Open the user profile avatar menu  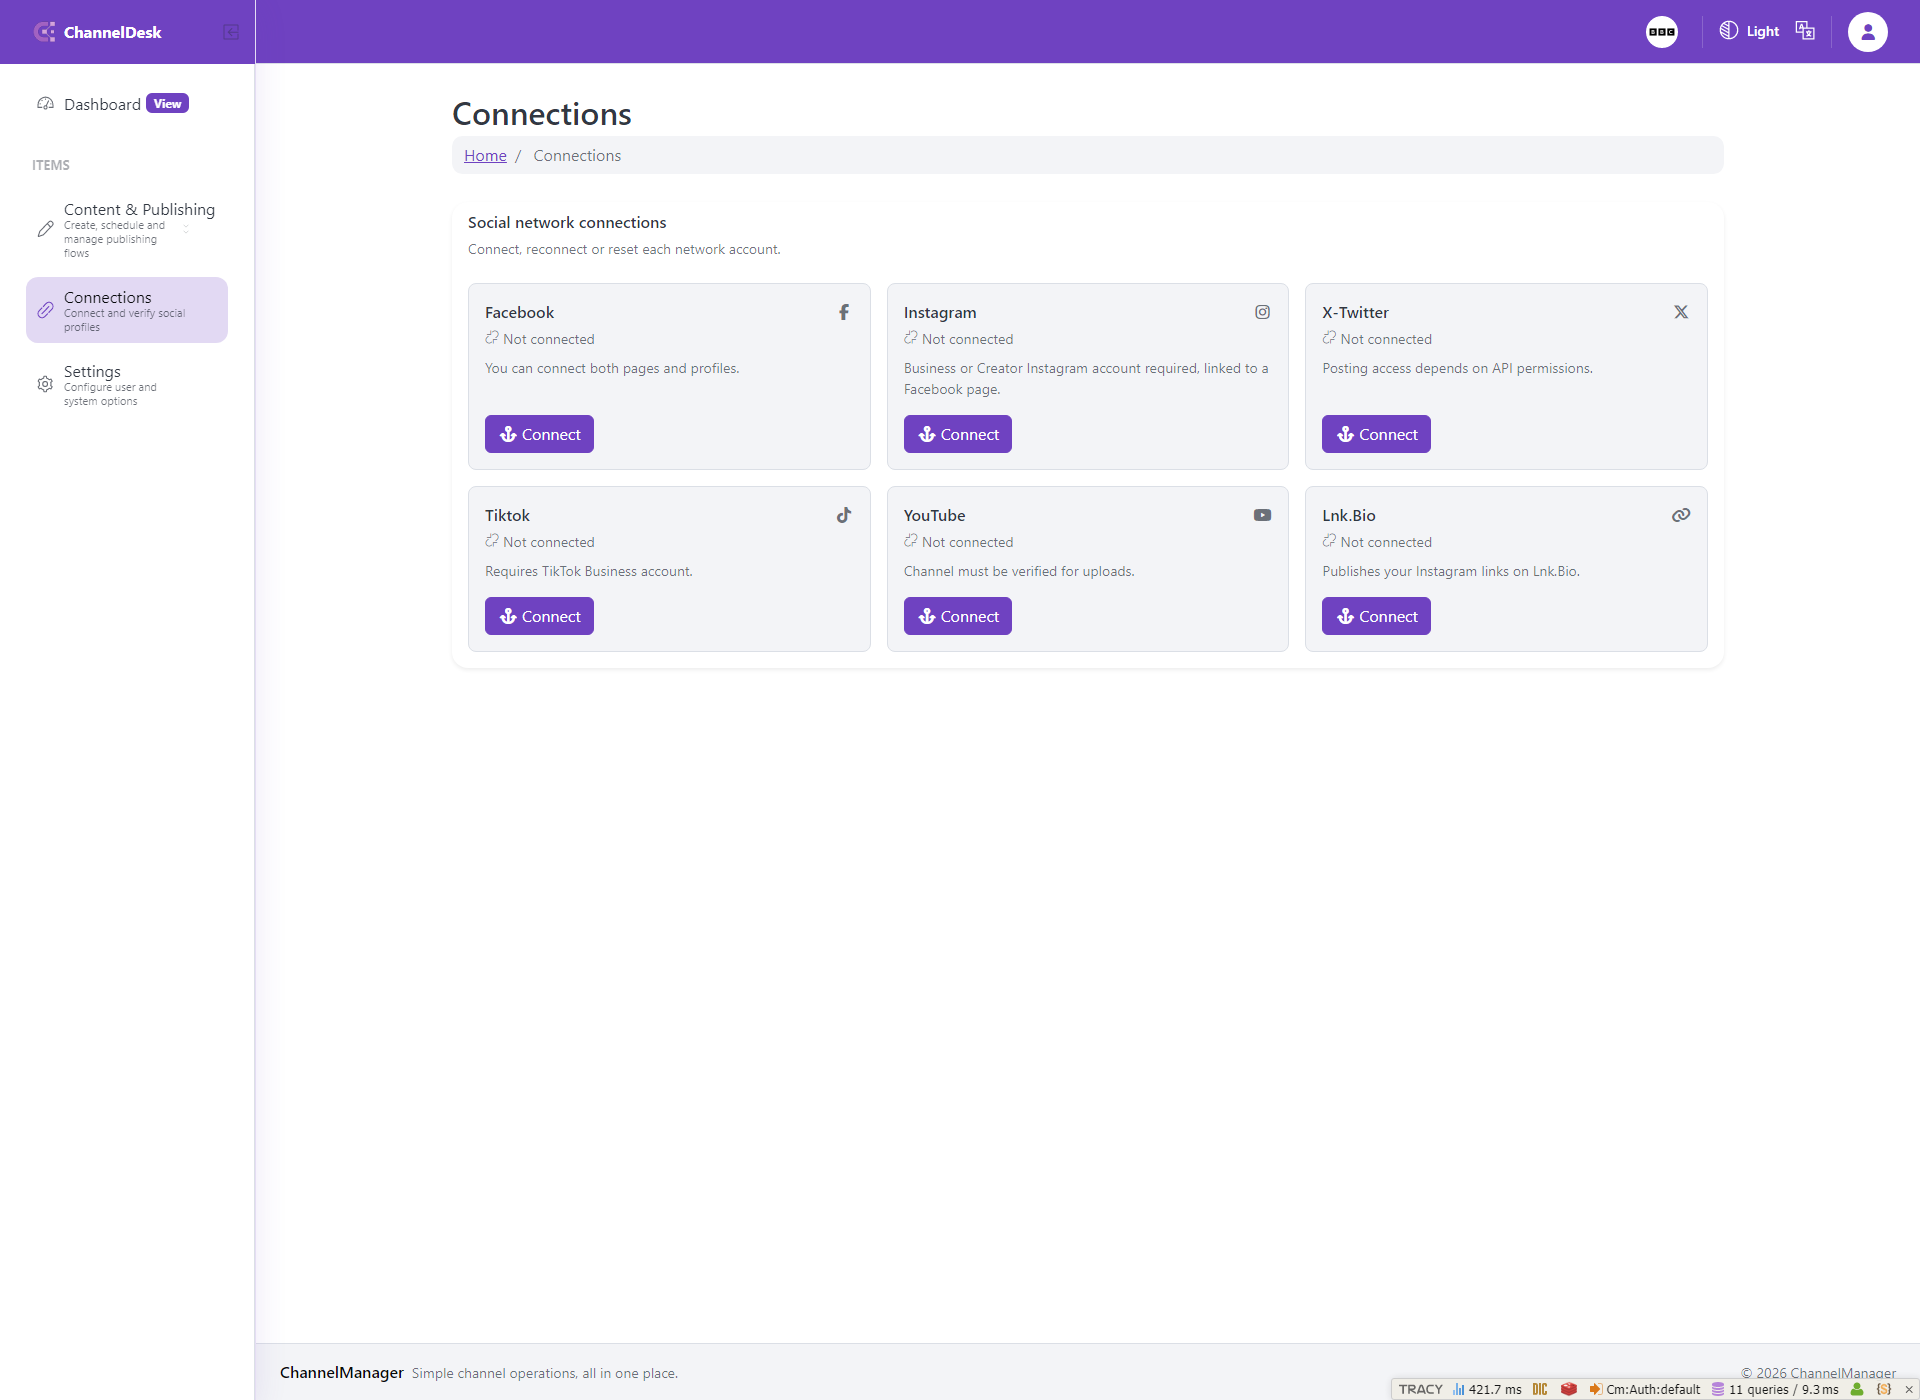click(x=1867, y=32)
